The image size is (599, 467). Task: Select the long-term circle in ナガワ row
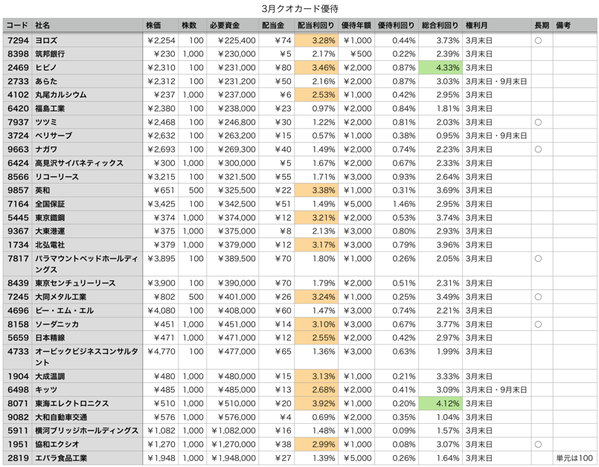(538, 149)
